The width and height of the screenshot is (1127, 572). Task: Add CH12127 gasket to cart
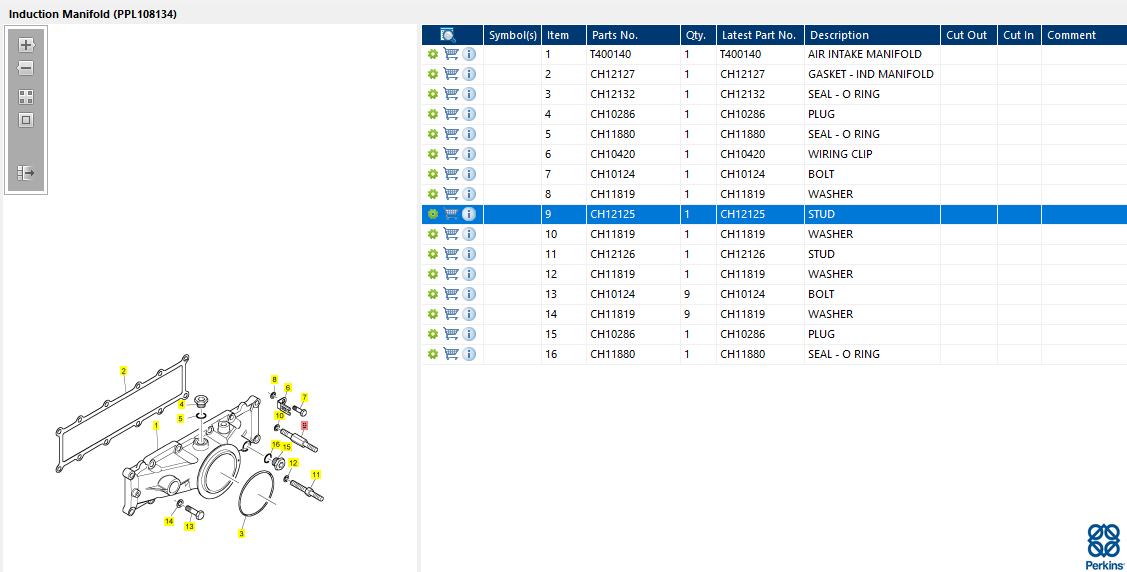click(451, 73)
